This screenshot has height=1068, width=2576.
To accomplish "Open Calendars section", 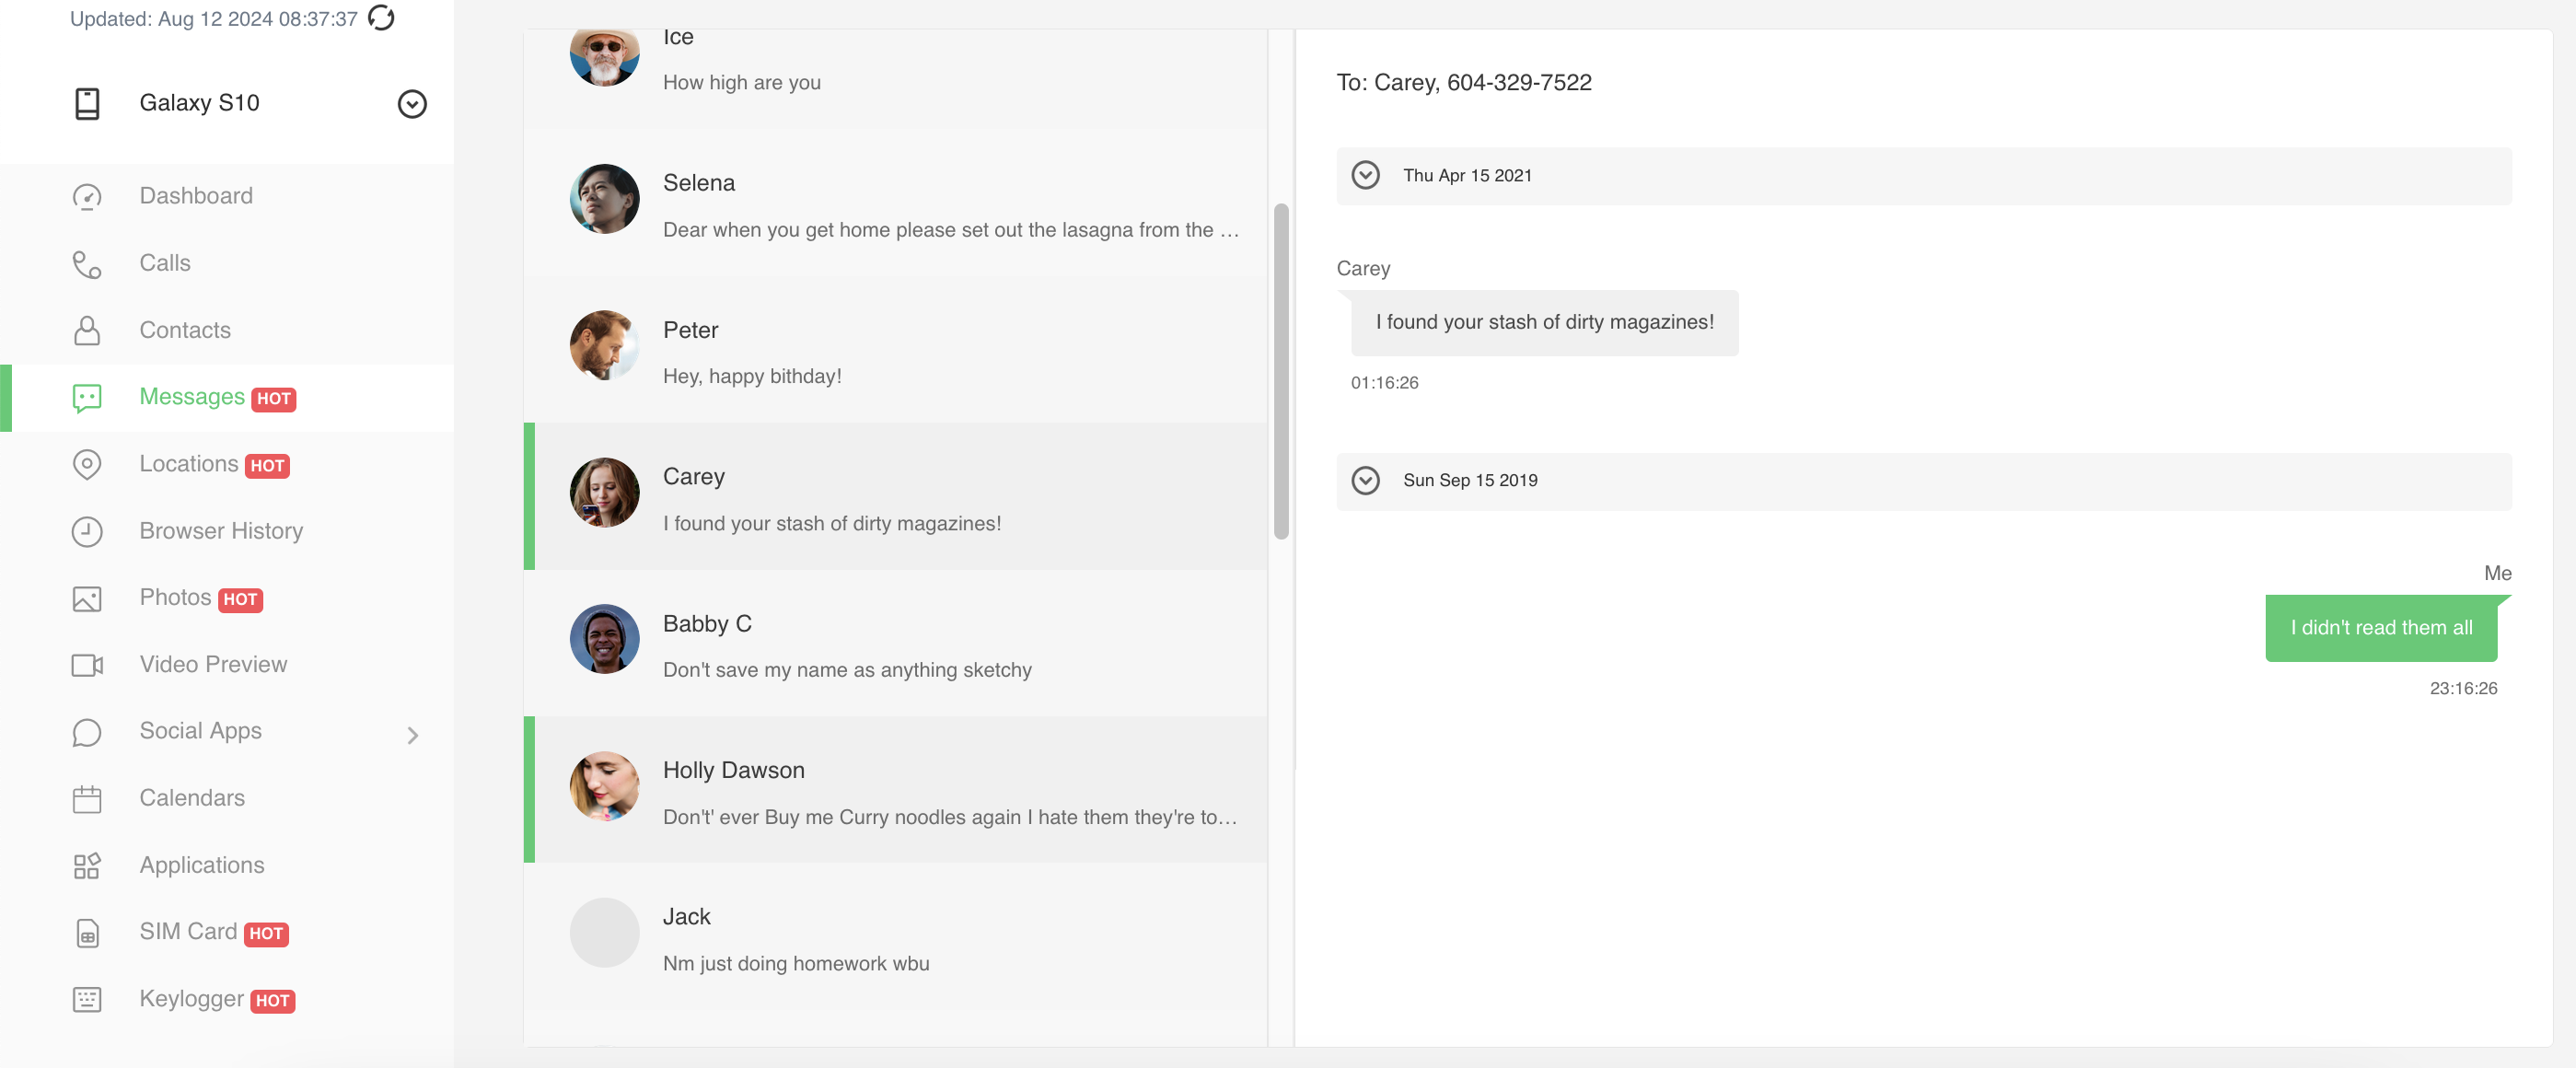I will (191, 800).
